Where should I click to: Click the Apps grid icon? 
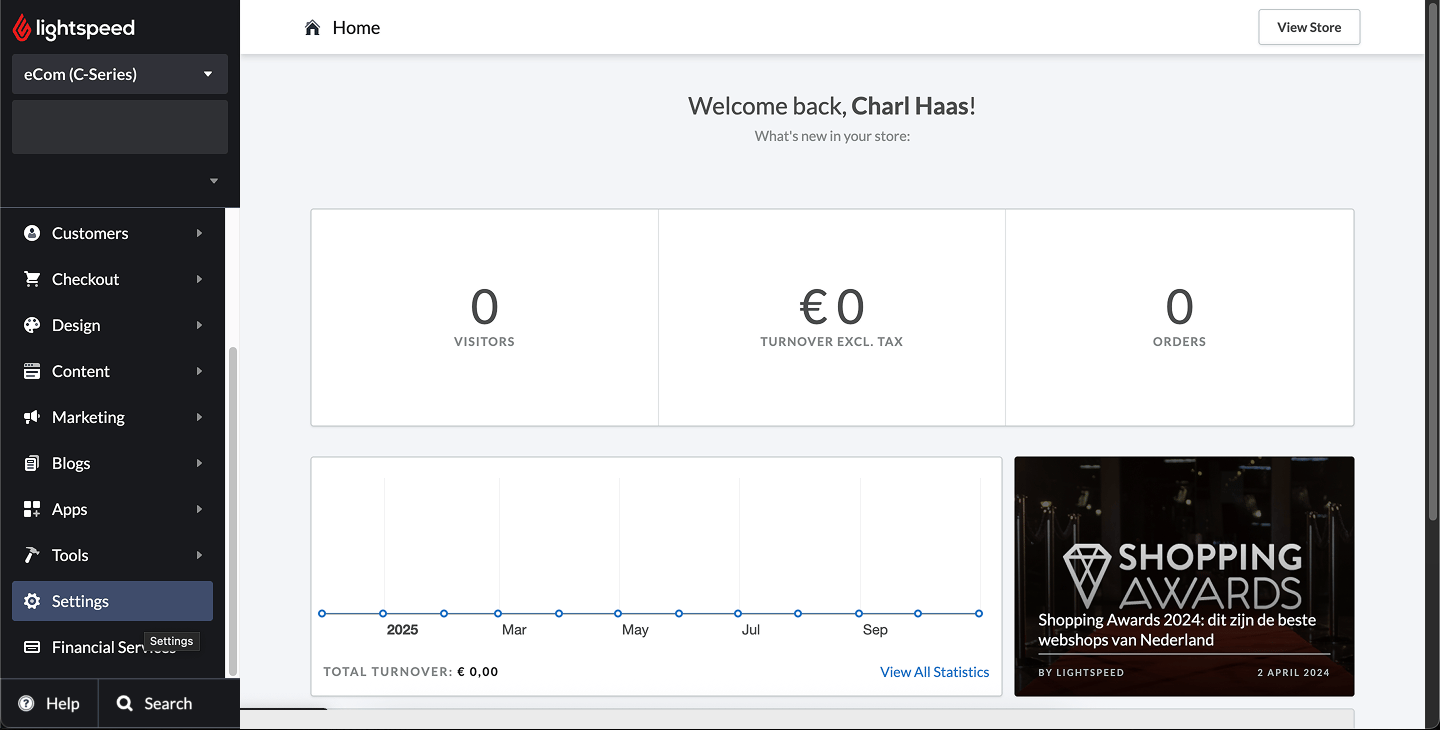click(x=32, y=509)
